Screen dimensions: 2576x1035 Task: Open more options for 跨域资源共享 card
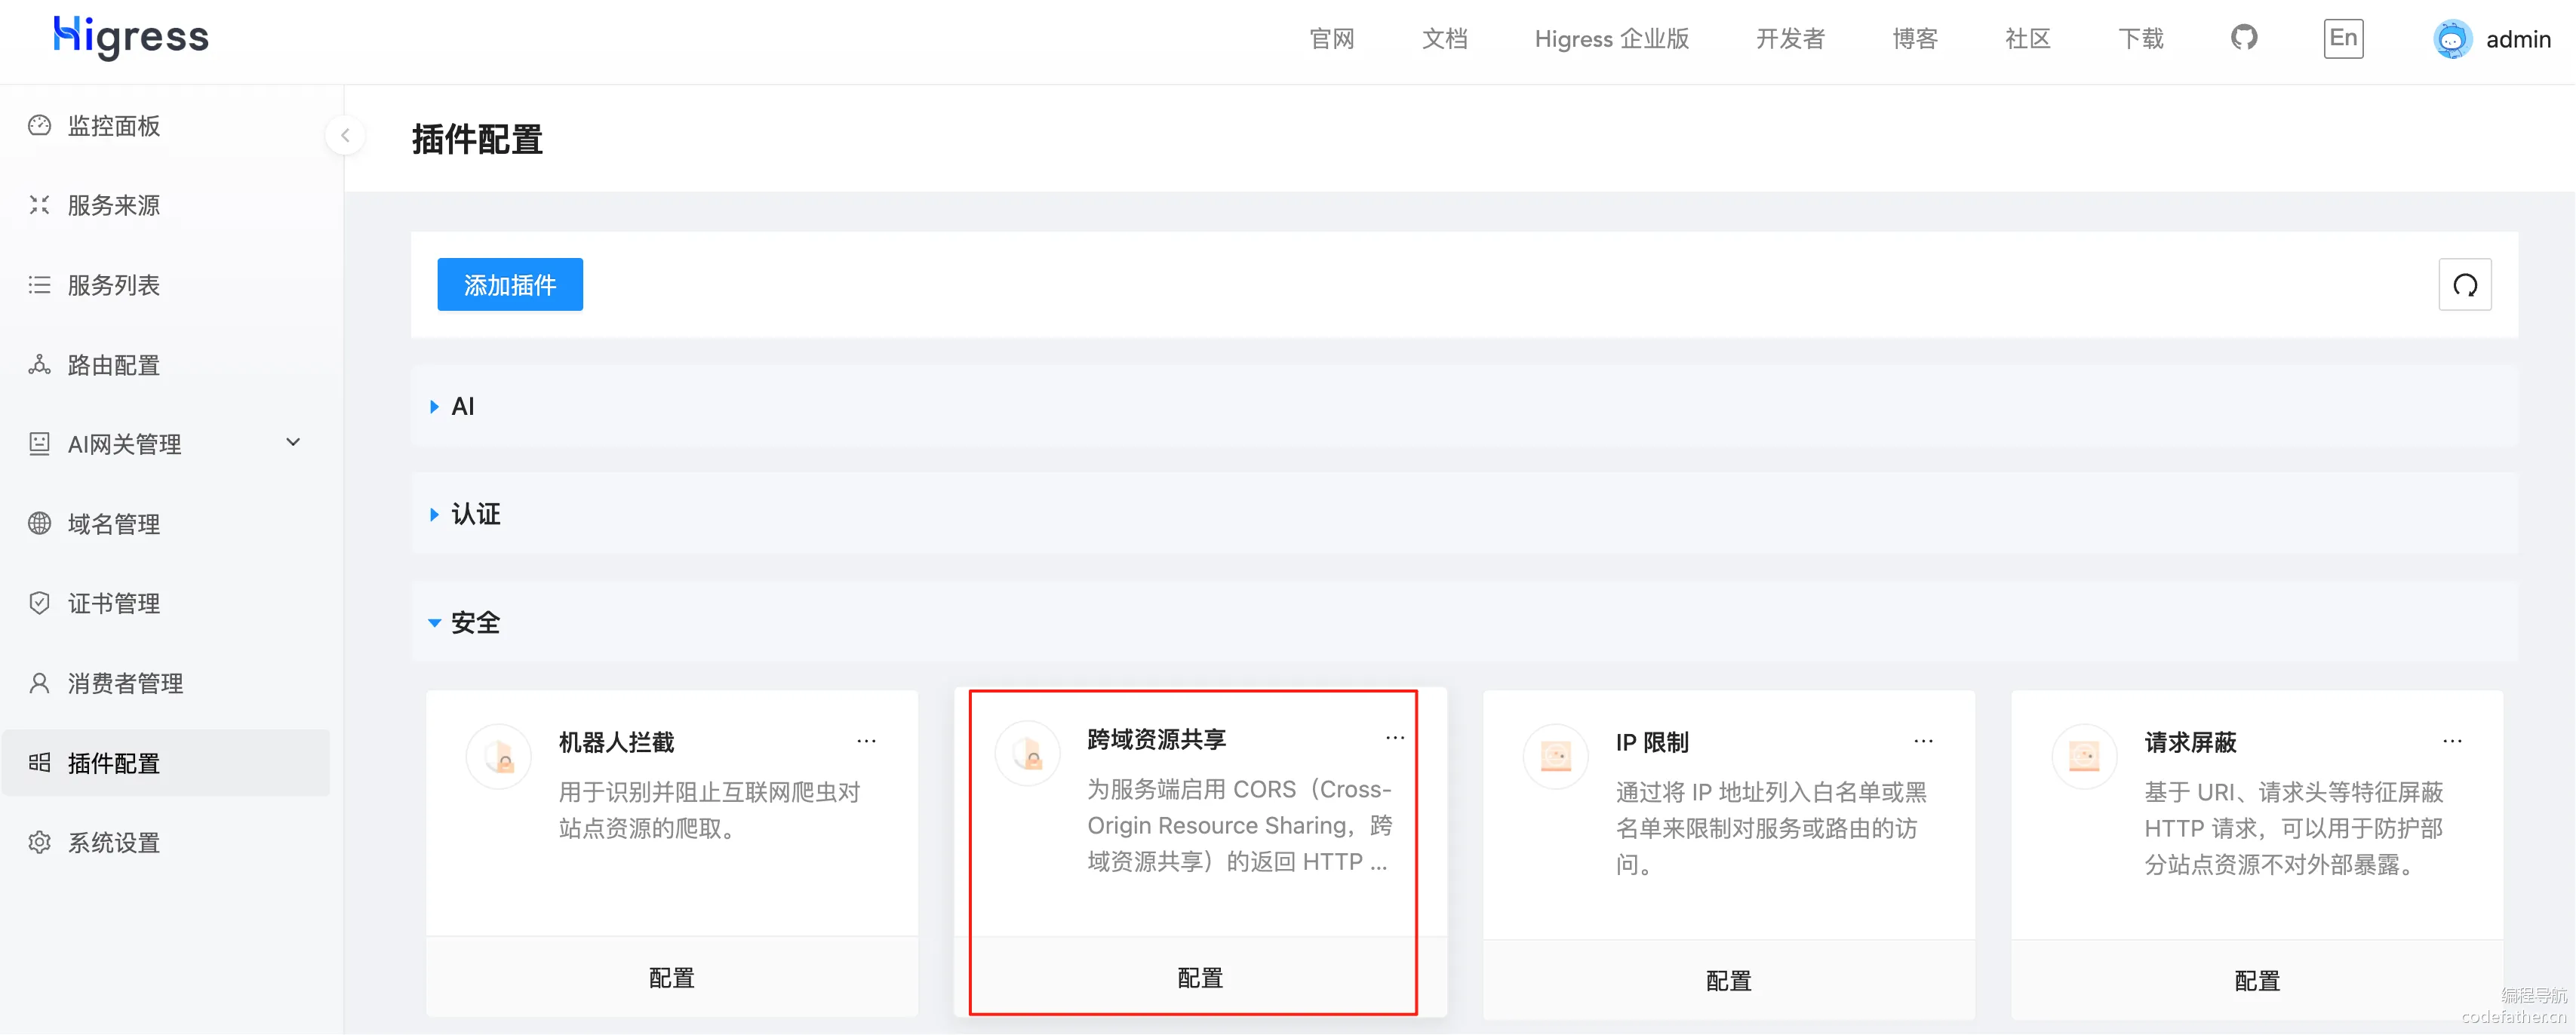click(x=1395, y=739)
